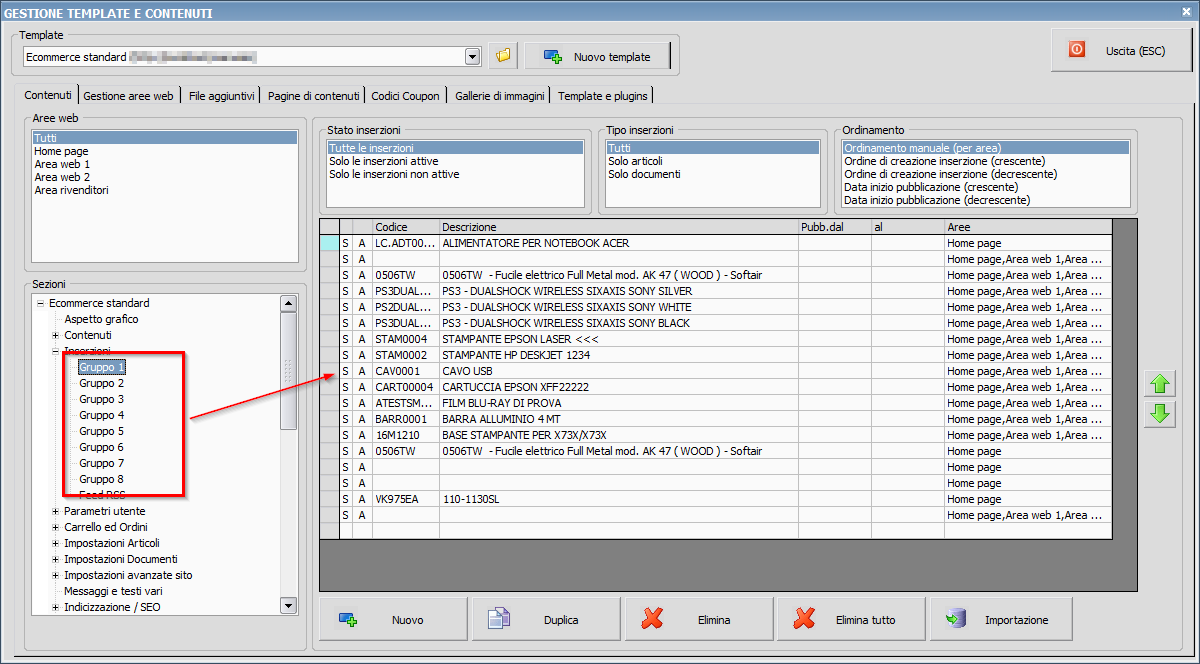Select 'Solo le inserzioni attive' filter
The image size is (1200, 664).
384,161
